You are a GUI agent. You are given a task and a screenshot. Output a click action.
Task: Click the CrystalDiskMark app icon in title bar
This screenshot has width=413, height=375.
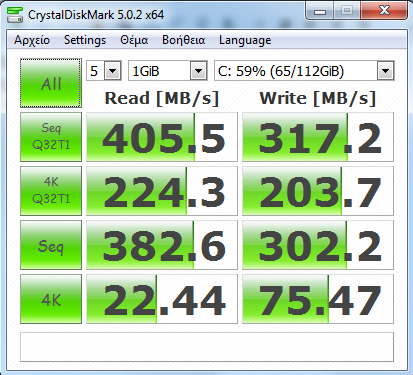[15, 15]
